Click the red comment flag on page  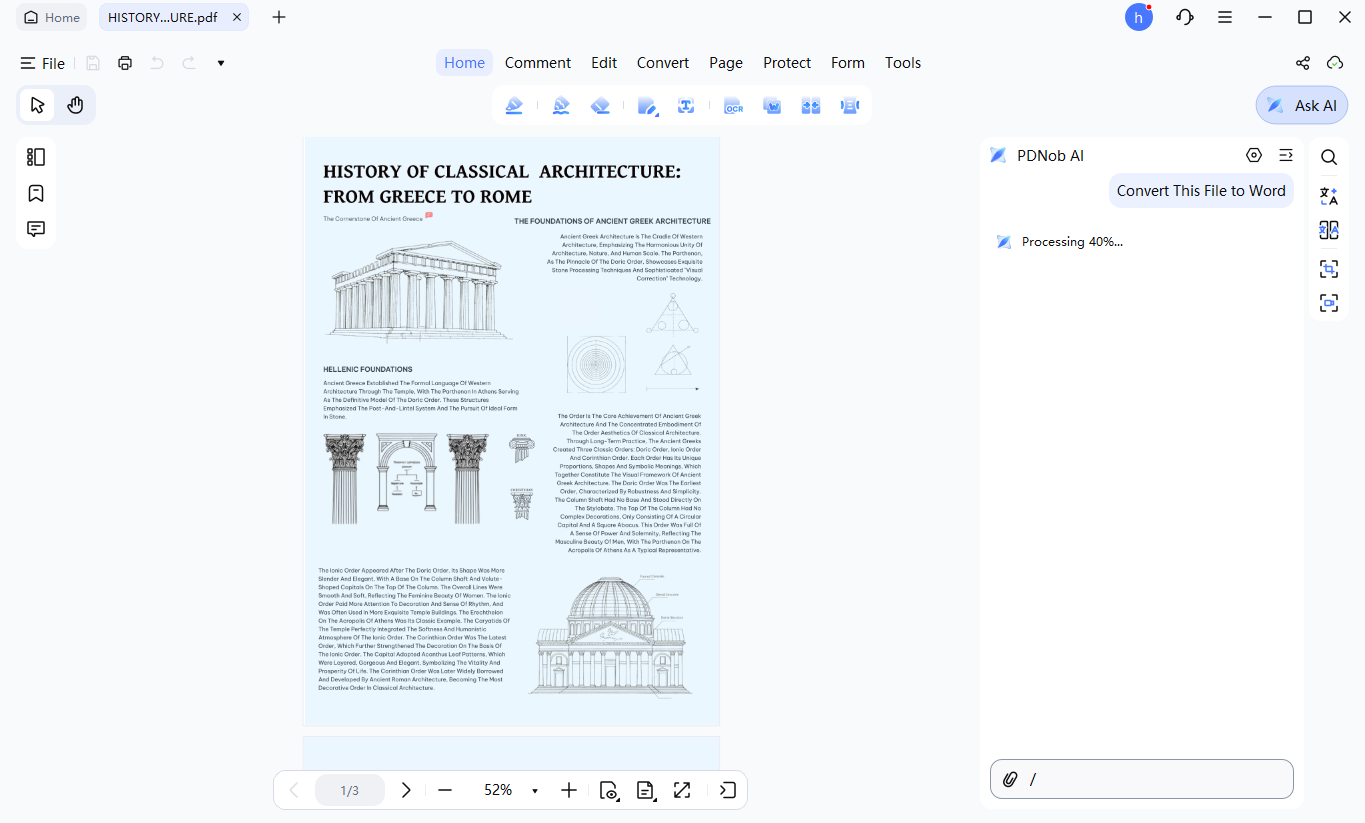coord(429,215)
